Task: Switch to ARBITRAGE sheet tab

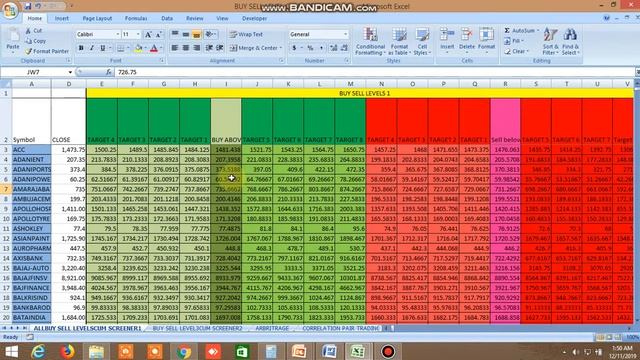Action: point(272,328)
